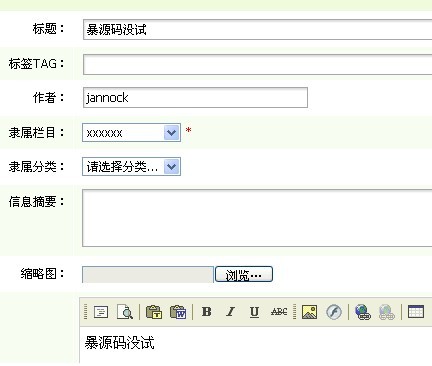Focus the 标题 title input field
432x366 pixels.
click(257, 30)
